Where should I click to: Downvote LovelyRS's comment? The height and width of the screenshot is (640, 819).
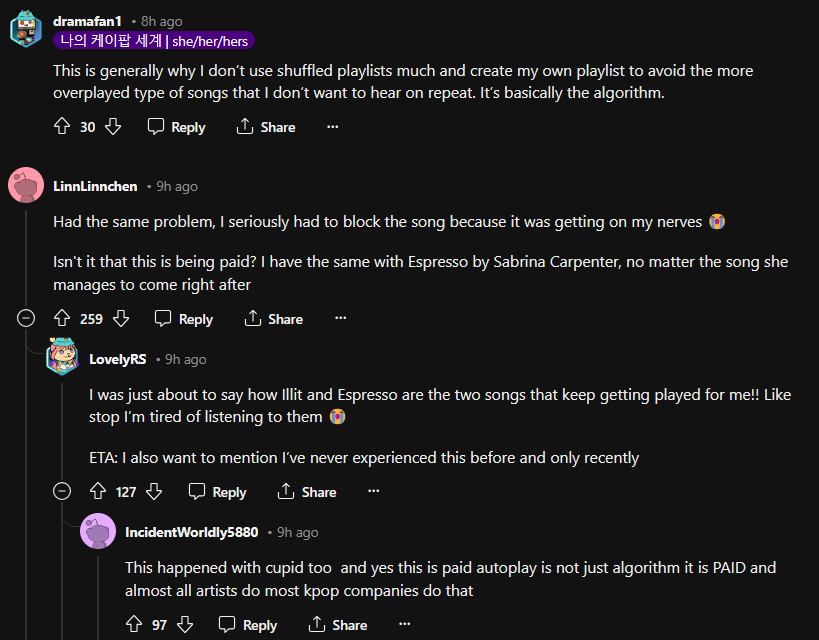click(x=154, y=492)
